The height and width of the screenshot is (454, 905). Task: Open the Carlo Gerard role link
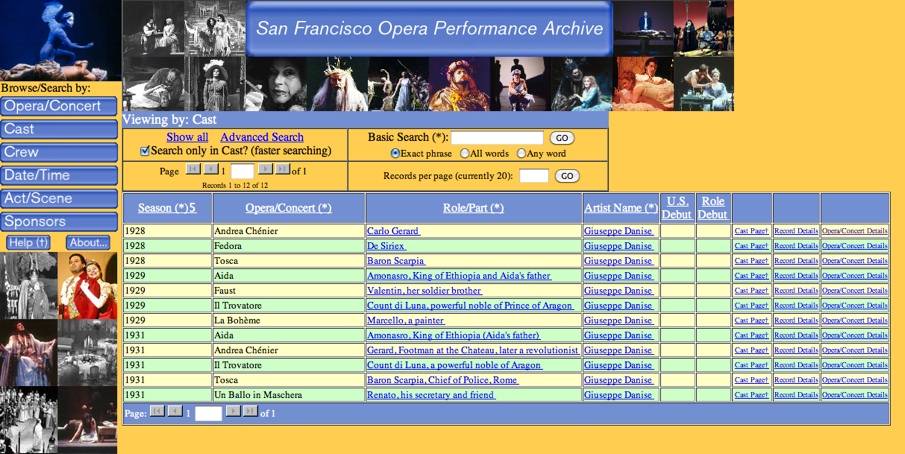(394, 231)
